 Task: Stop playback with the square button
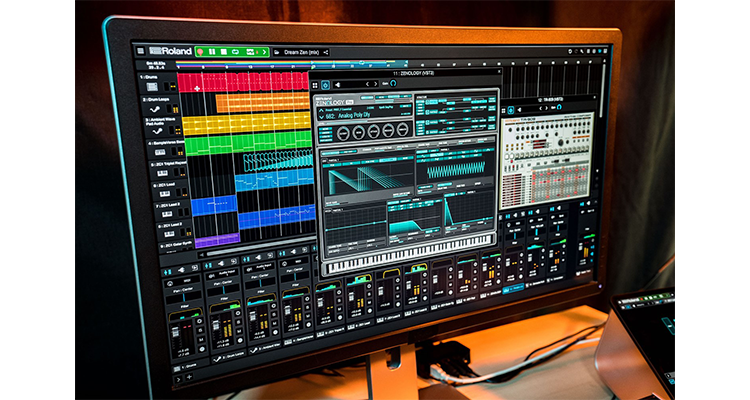click(x=223, y=52)
